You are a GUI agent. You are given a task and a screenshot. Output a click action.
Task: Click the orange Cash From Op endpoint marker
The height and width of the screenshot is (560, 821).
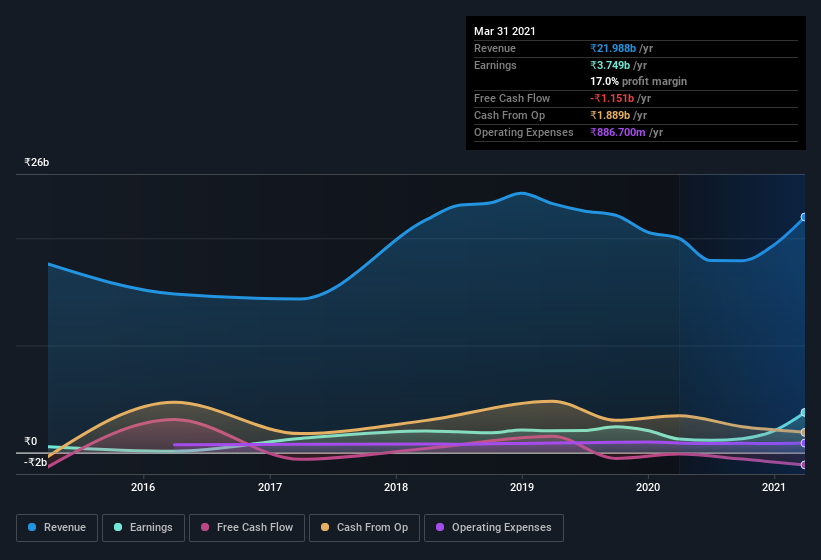coord(804,432)
